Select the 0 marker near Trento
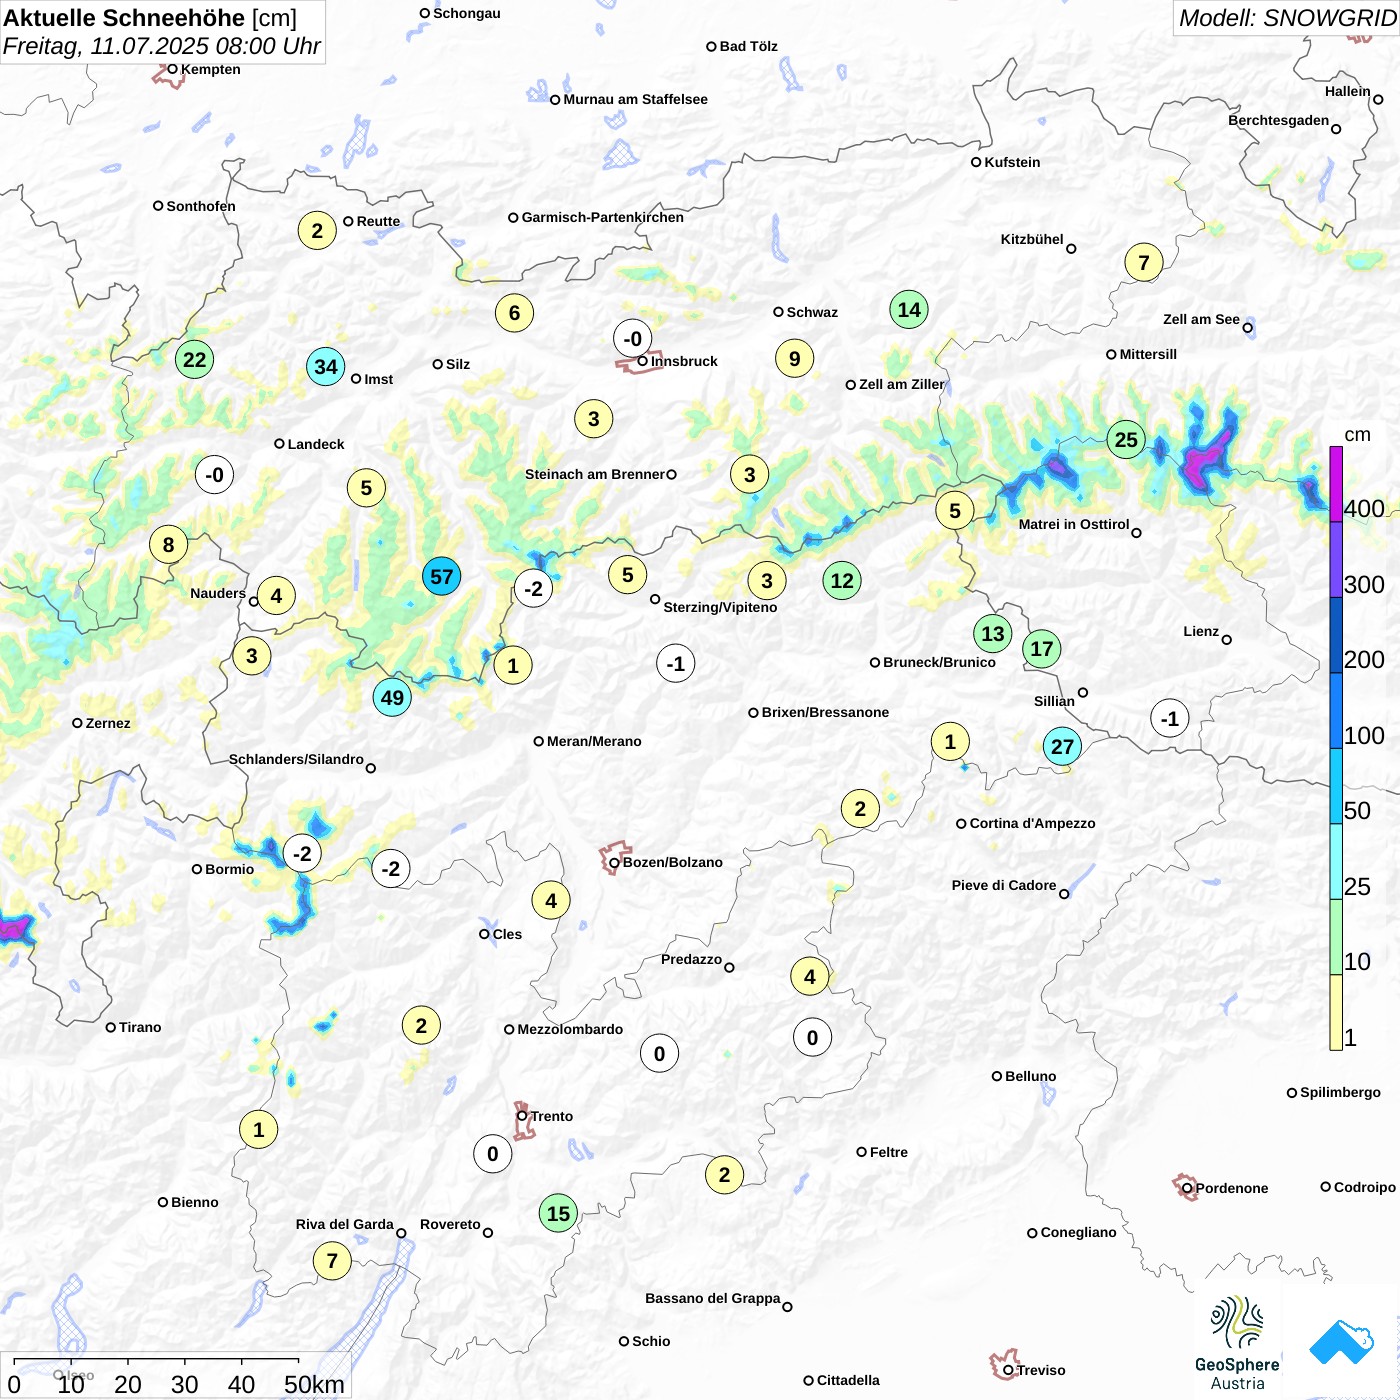This screenshot has height=1400, width=1400. (x=492, y=1154)
